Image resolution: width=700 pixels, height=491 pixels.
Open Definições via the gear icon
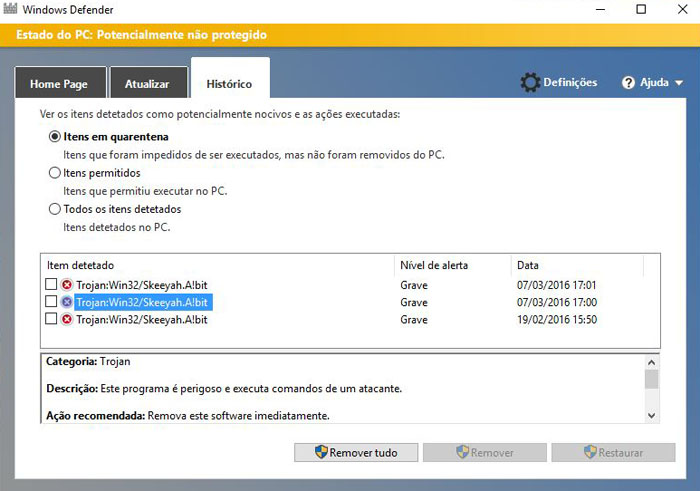[530, 83]
